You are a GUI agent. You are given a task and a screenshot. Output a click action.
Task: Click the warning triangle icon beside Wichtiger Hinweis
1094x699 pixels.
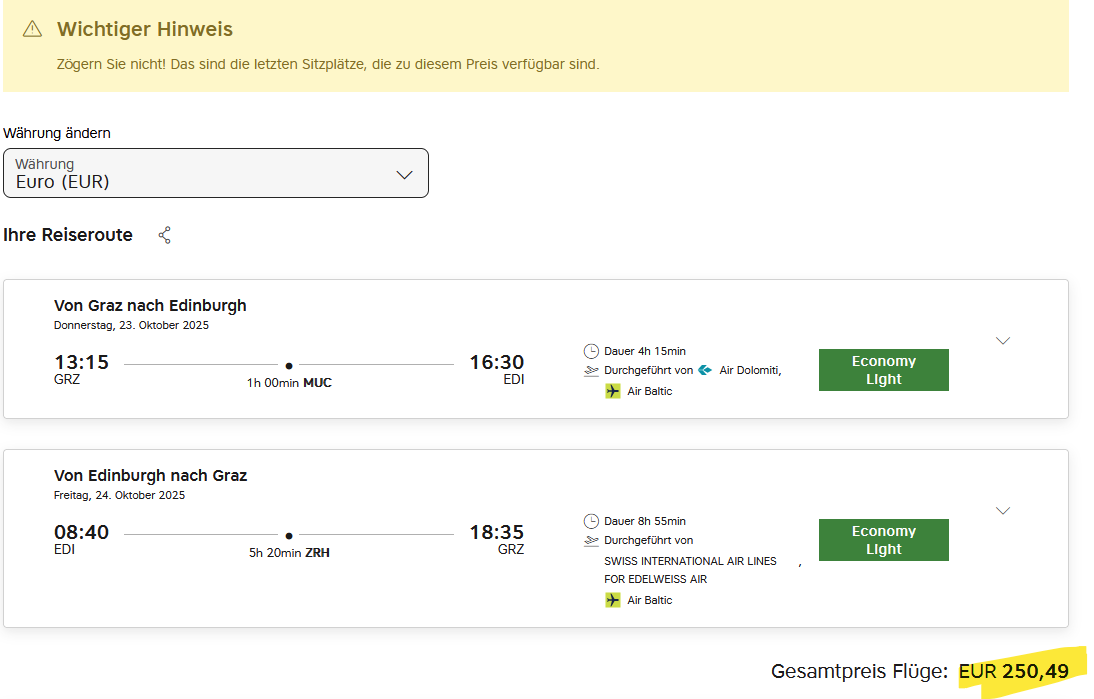(x=32, y=29)
